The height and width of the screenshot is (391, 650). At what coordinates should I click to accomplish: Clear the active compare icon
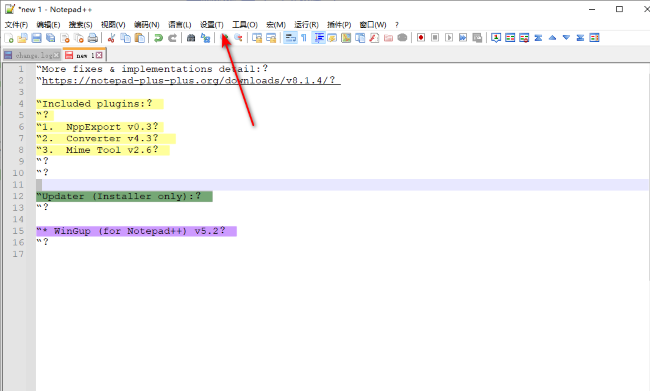point(524,38)
